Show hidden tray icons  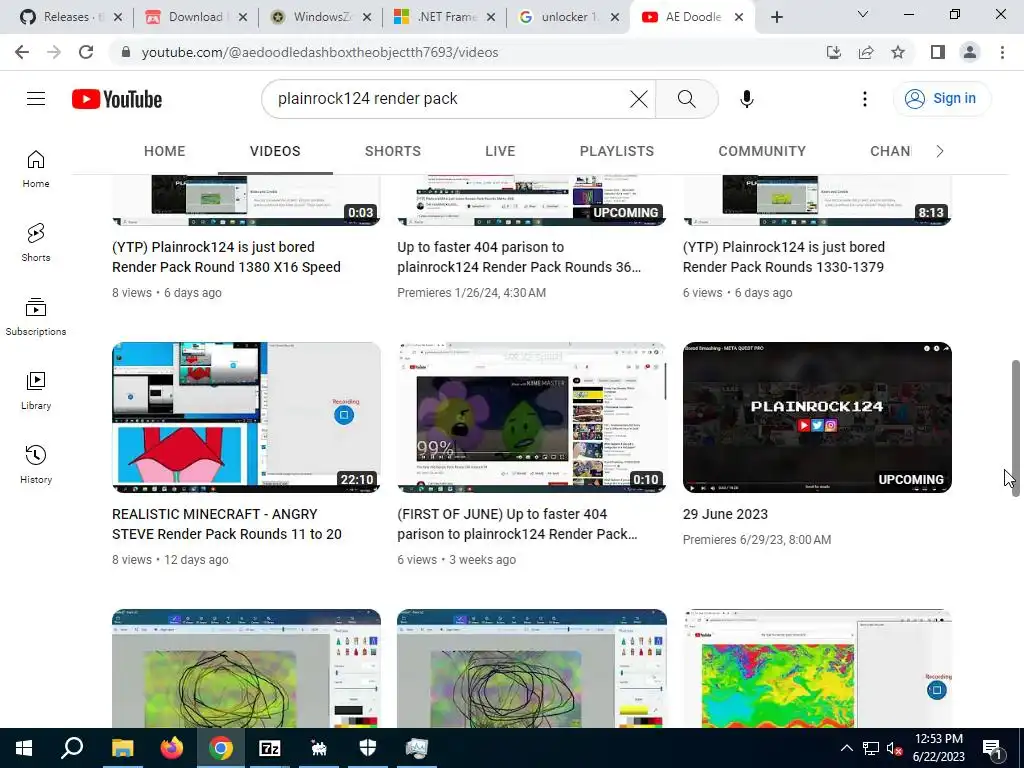(846, 748)
